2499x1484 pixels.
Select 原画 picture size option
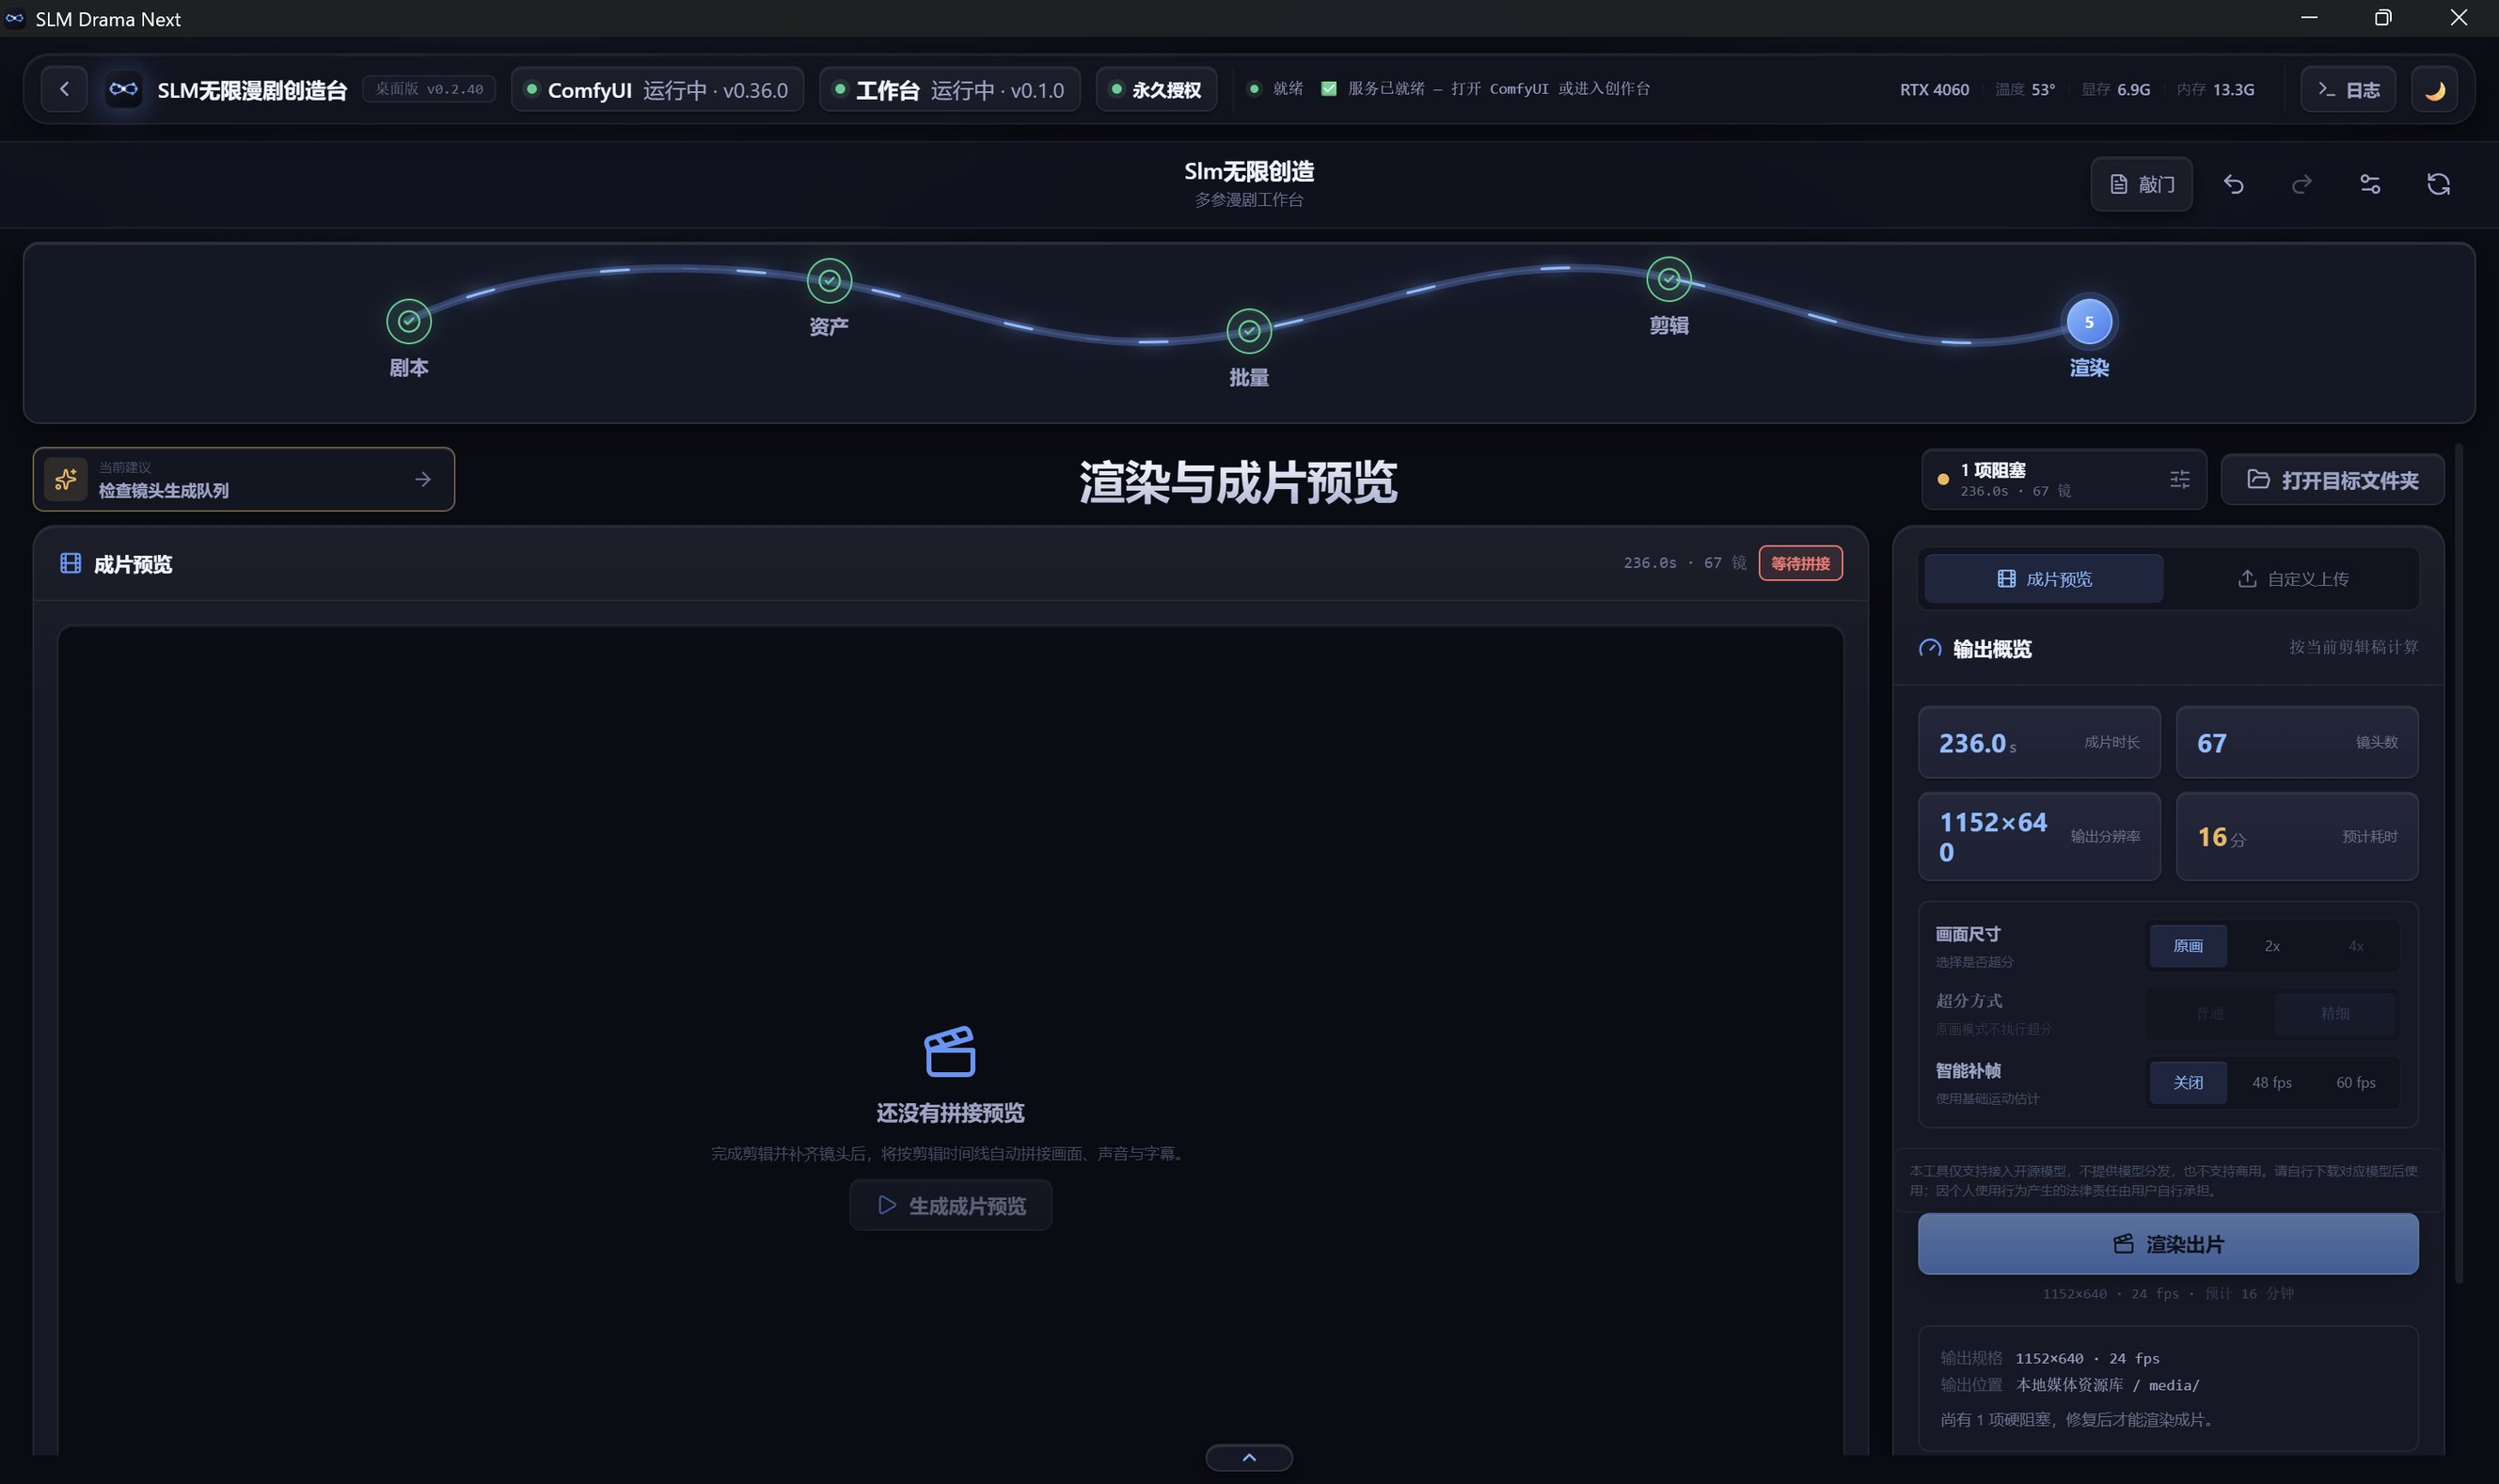2187,945
